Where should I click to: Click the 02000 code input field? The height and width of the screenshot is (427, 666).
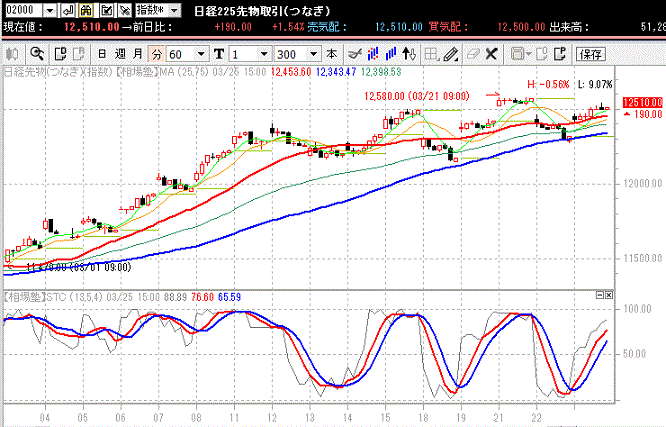click(24, 10)
